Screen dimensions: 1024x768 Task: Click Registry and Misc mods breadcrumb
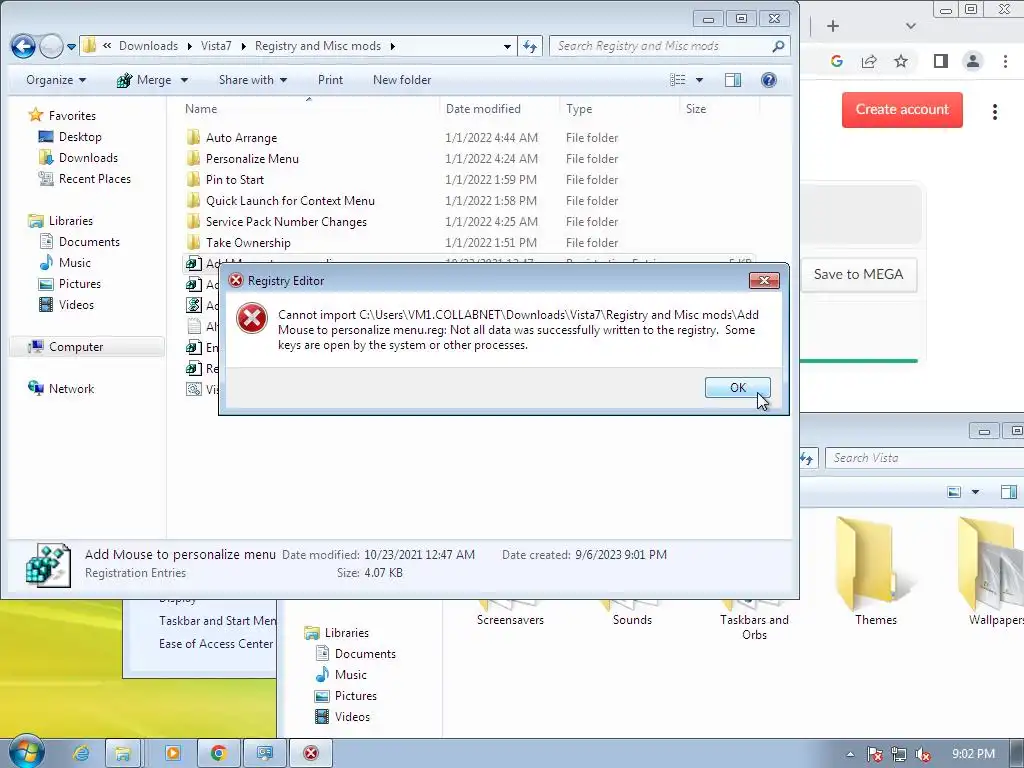coord(317,46)
